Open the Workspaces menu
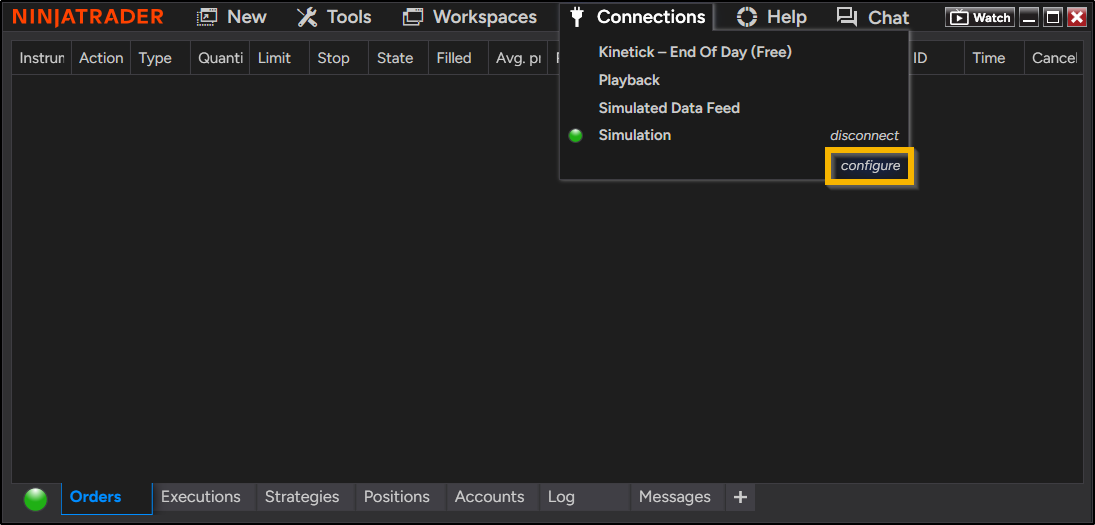 pyautogui.click(x=470, y=17)
